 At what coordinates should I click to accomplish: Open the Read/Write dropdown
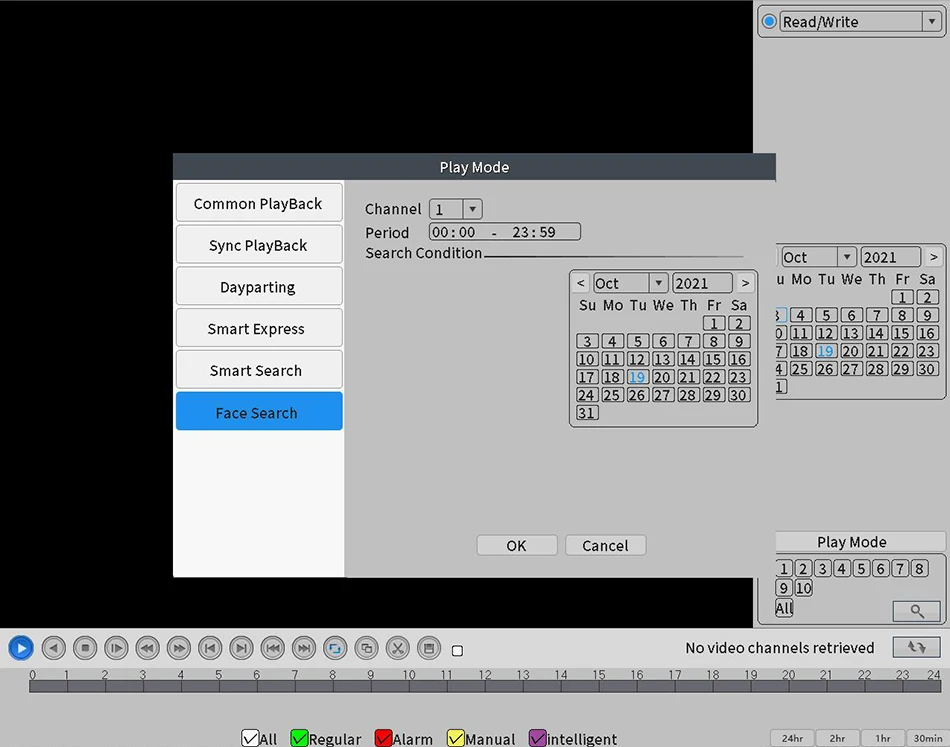[931, 21]
